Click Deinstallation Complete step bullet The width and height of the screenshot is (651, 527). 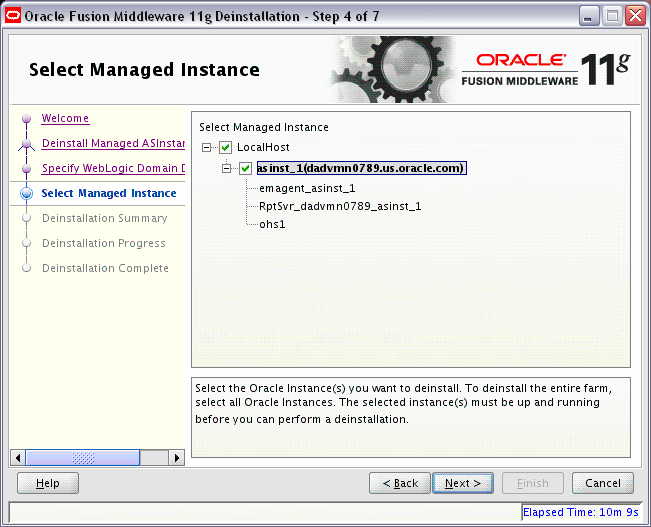click(x=27, y=268)
